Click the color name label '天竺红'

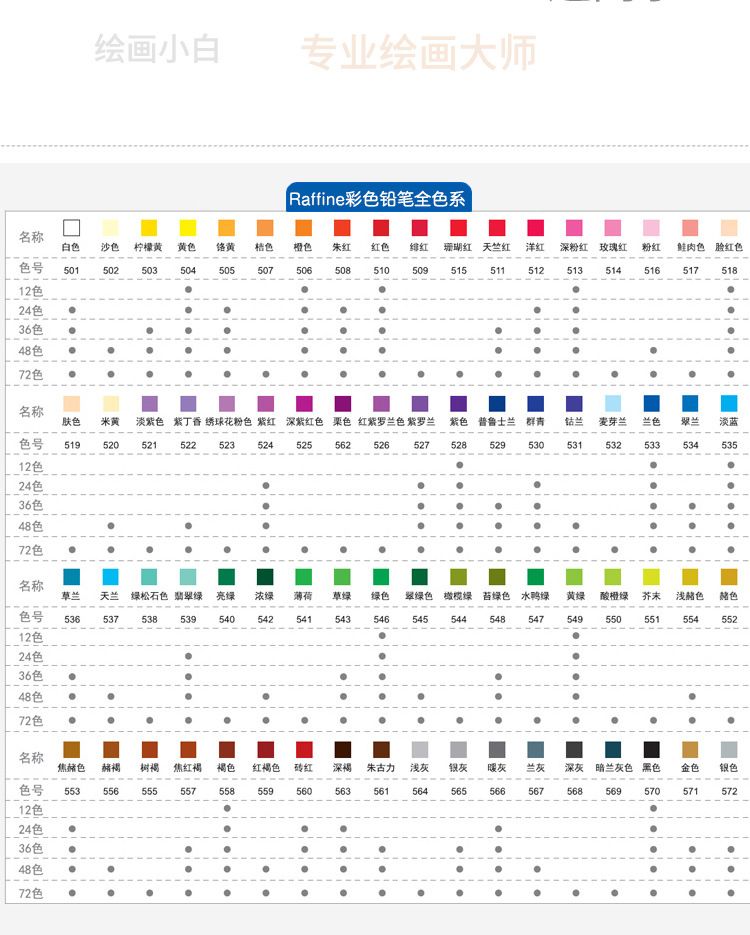[x=497, y=247]
